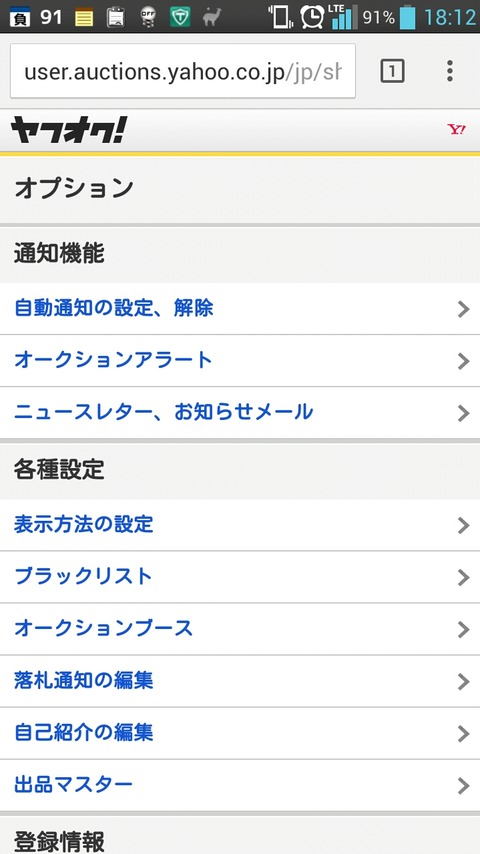
Task: Click the address bar URL field
Action: point(183,71)
